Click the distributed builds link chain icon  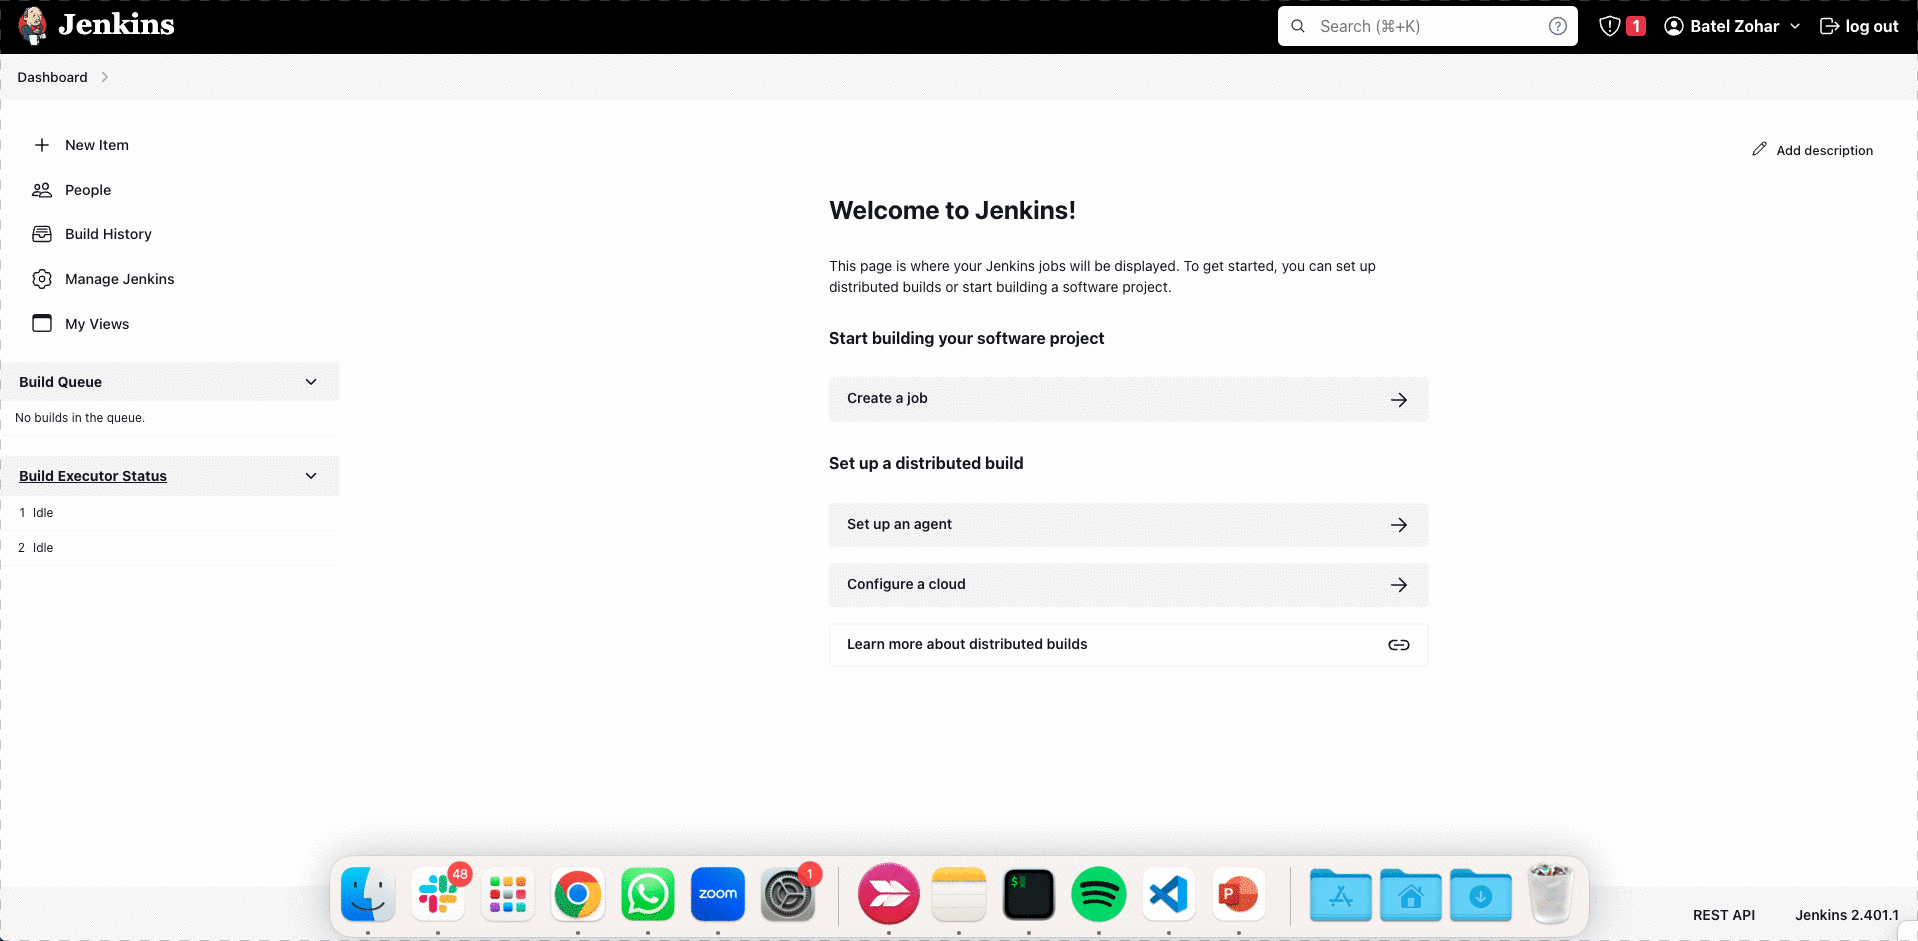click(x=1399, y=645)
